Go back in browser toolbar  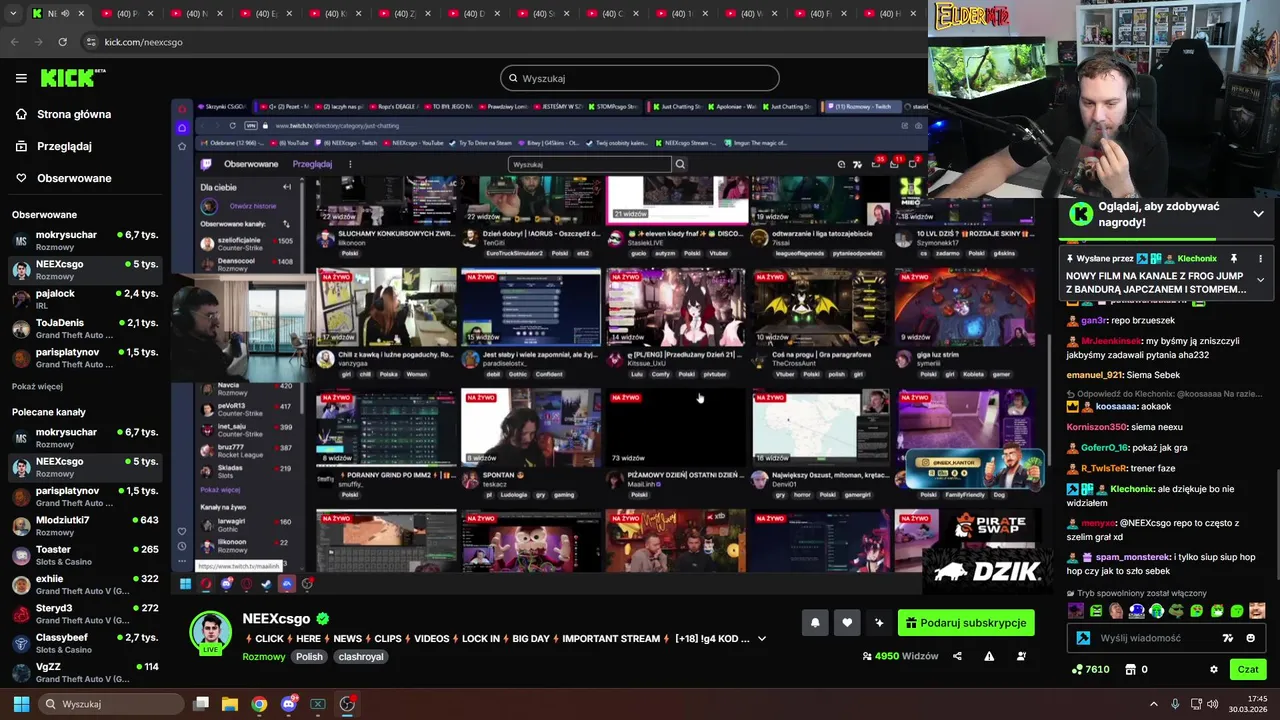[x=14, y=42]
